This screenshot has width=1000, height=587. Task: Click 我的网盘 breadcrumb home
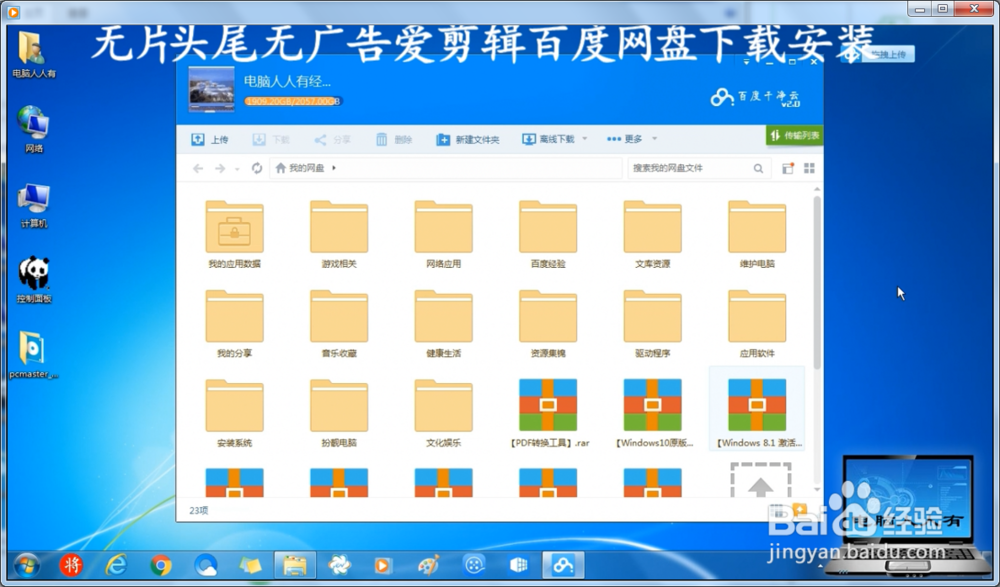click(300, 168)
